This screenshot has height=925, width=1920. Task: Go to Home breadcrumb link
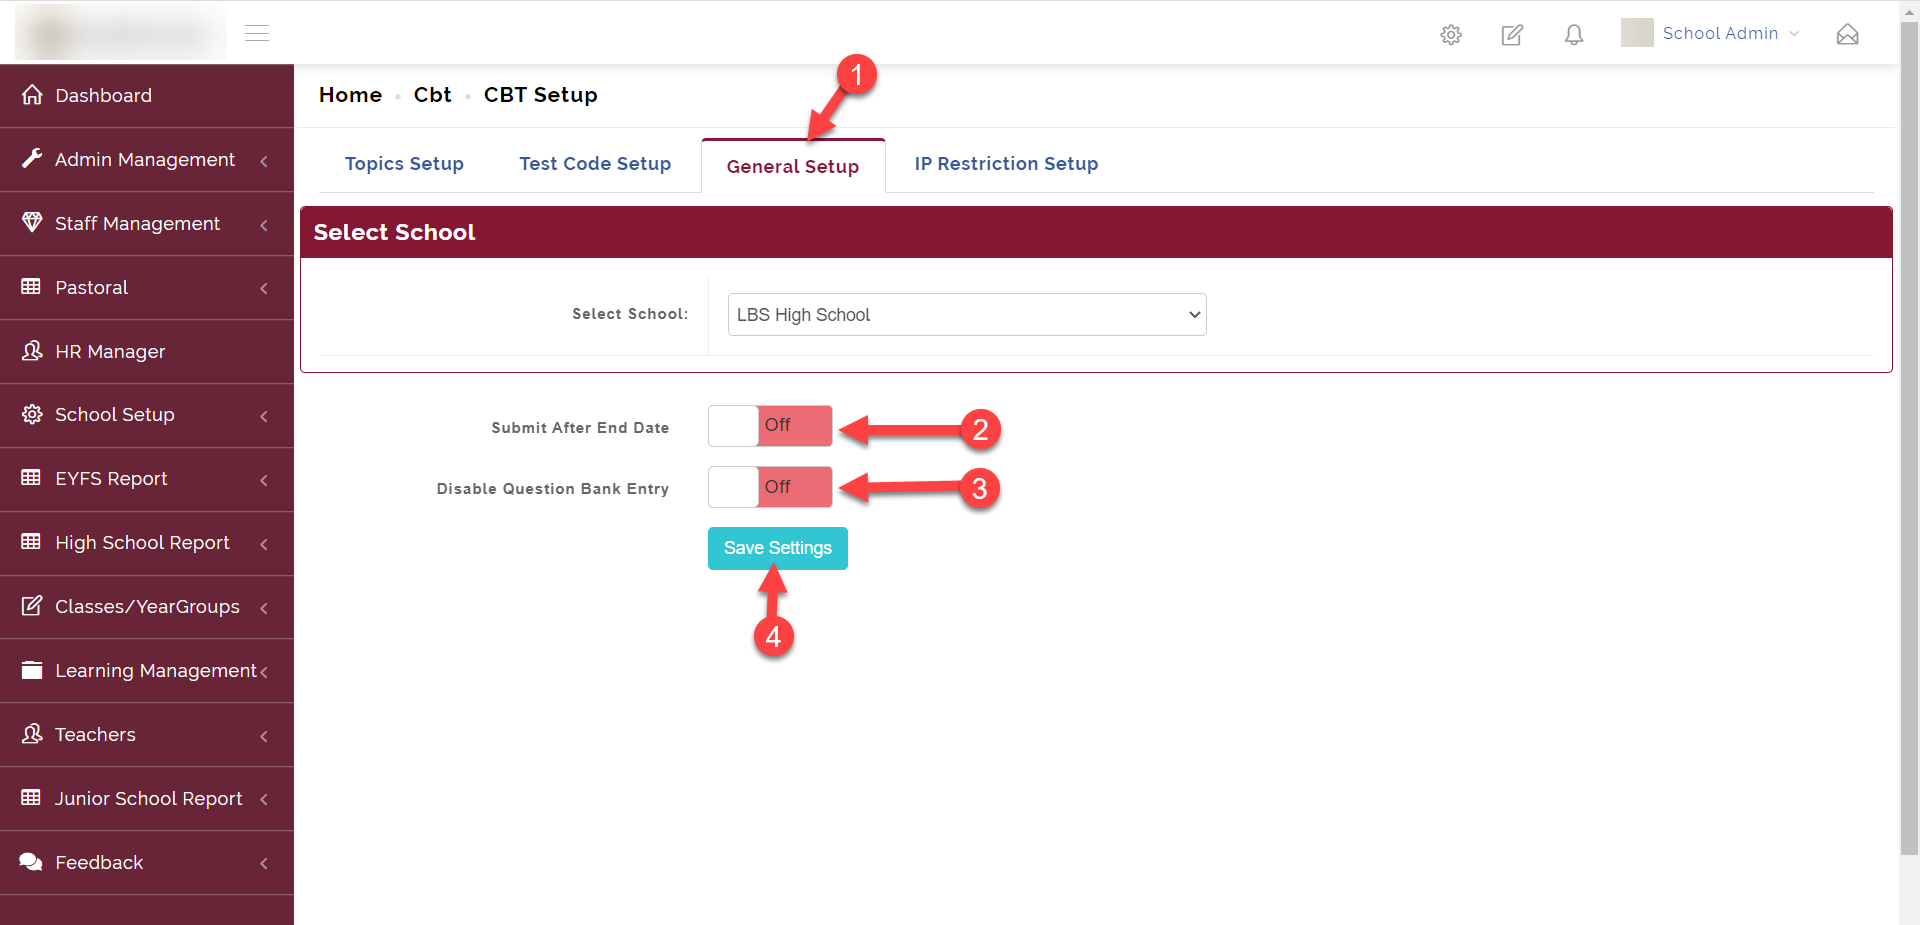pos(350,95)
